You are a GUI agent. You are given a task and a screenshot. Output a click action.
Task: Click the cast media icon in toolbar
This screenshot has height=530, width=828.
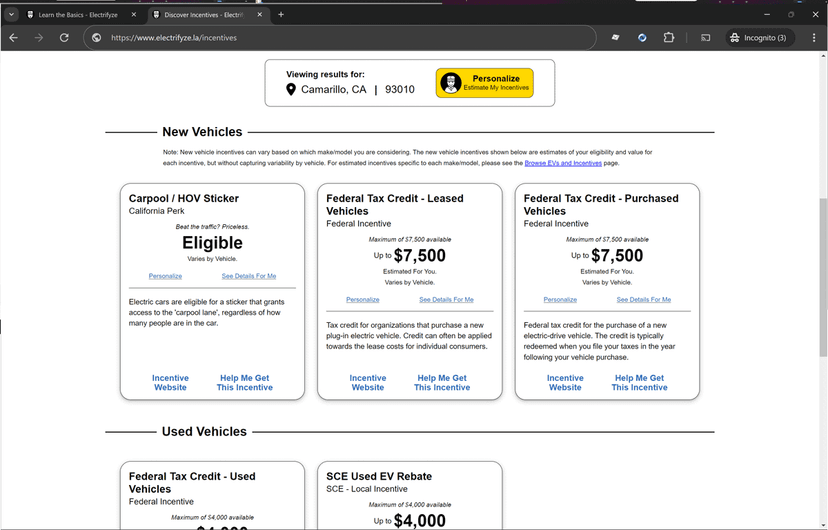[705, 38]
